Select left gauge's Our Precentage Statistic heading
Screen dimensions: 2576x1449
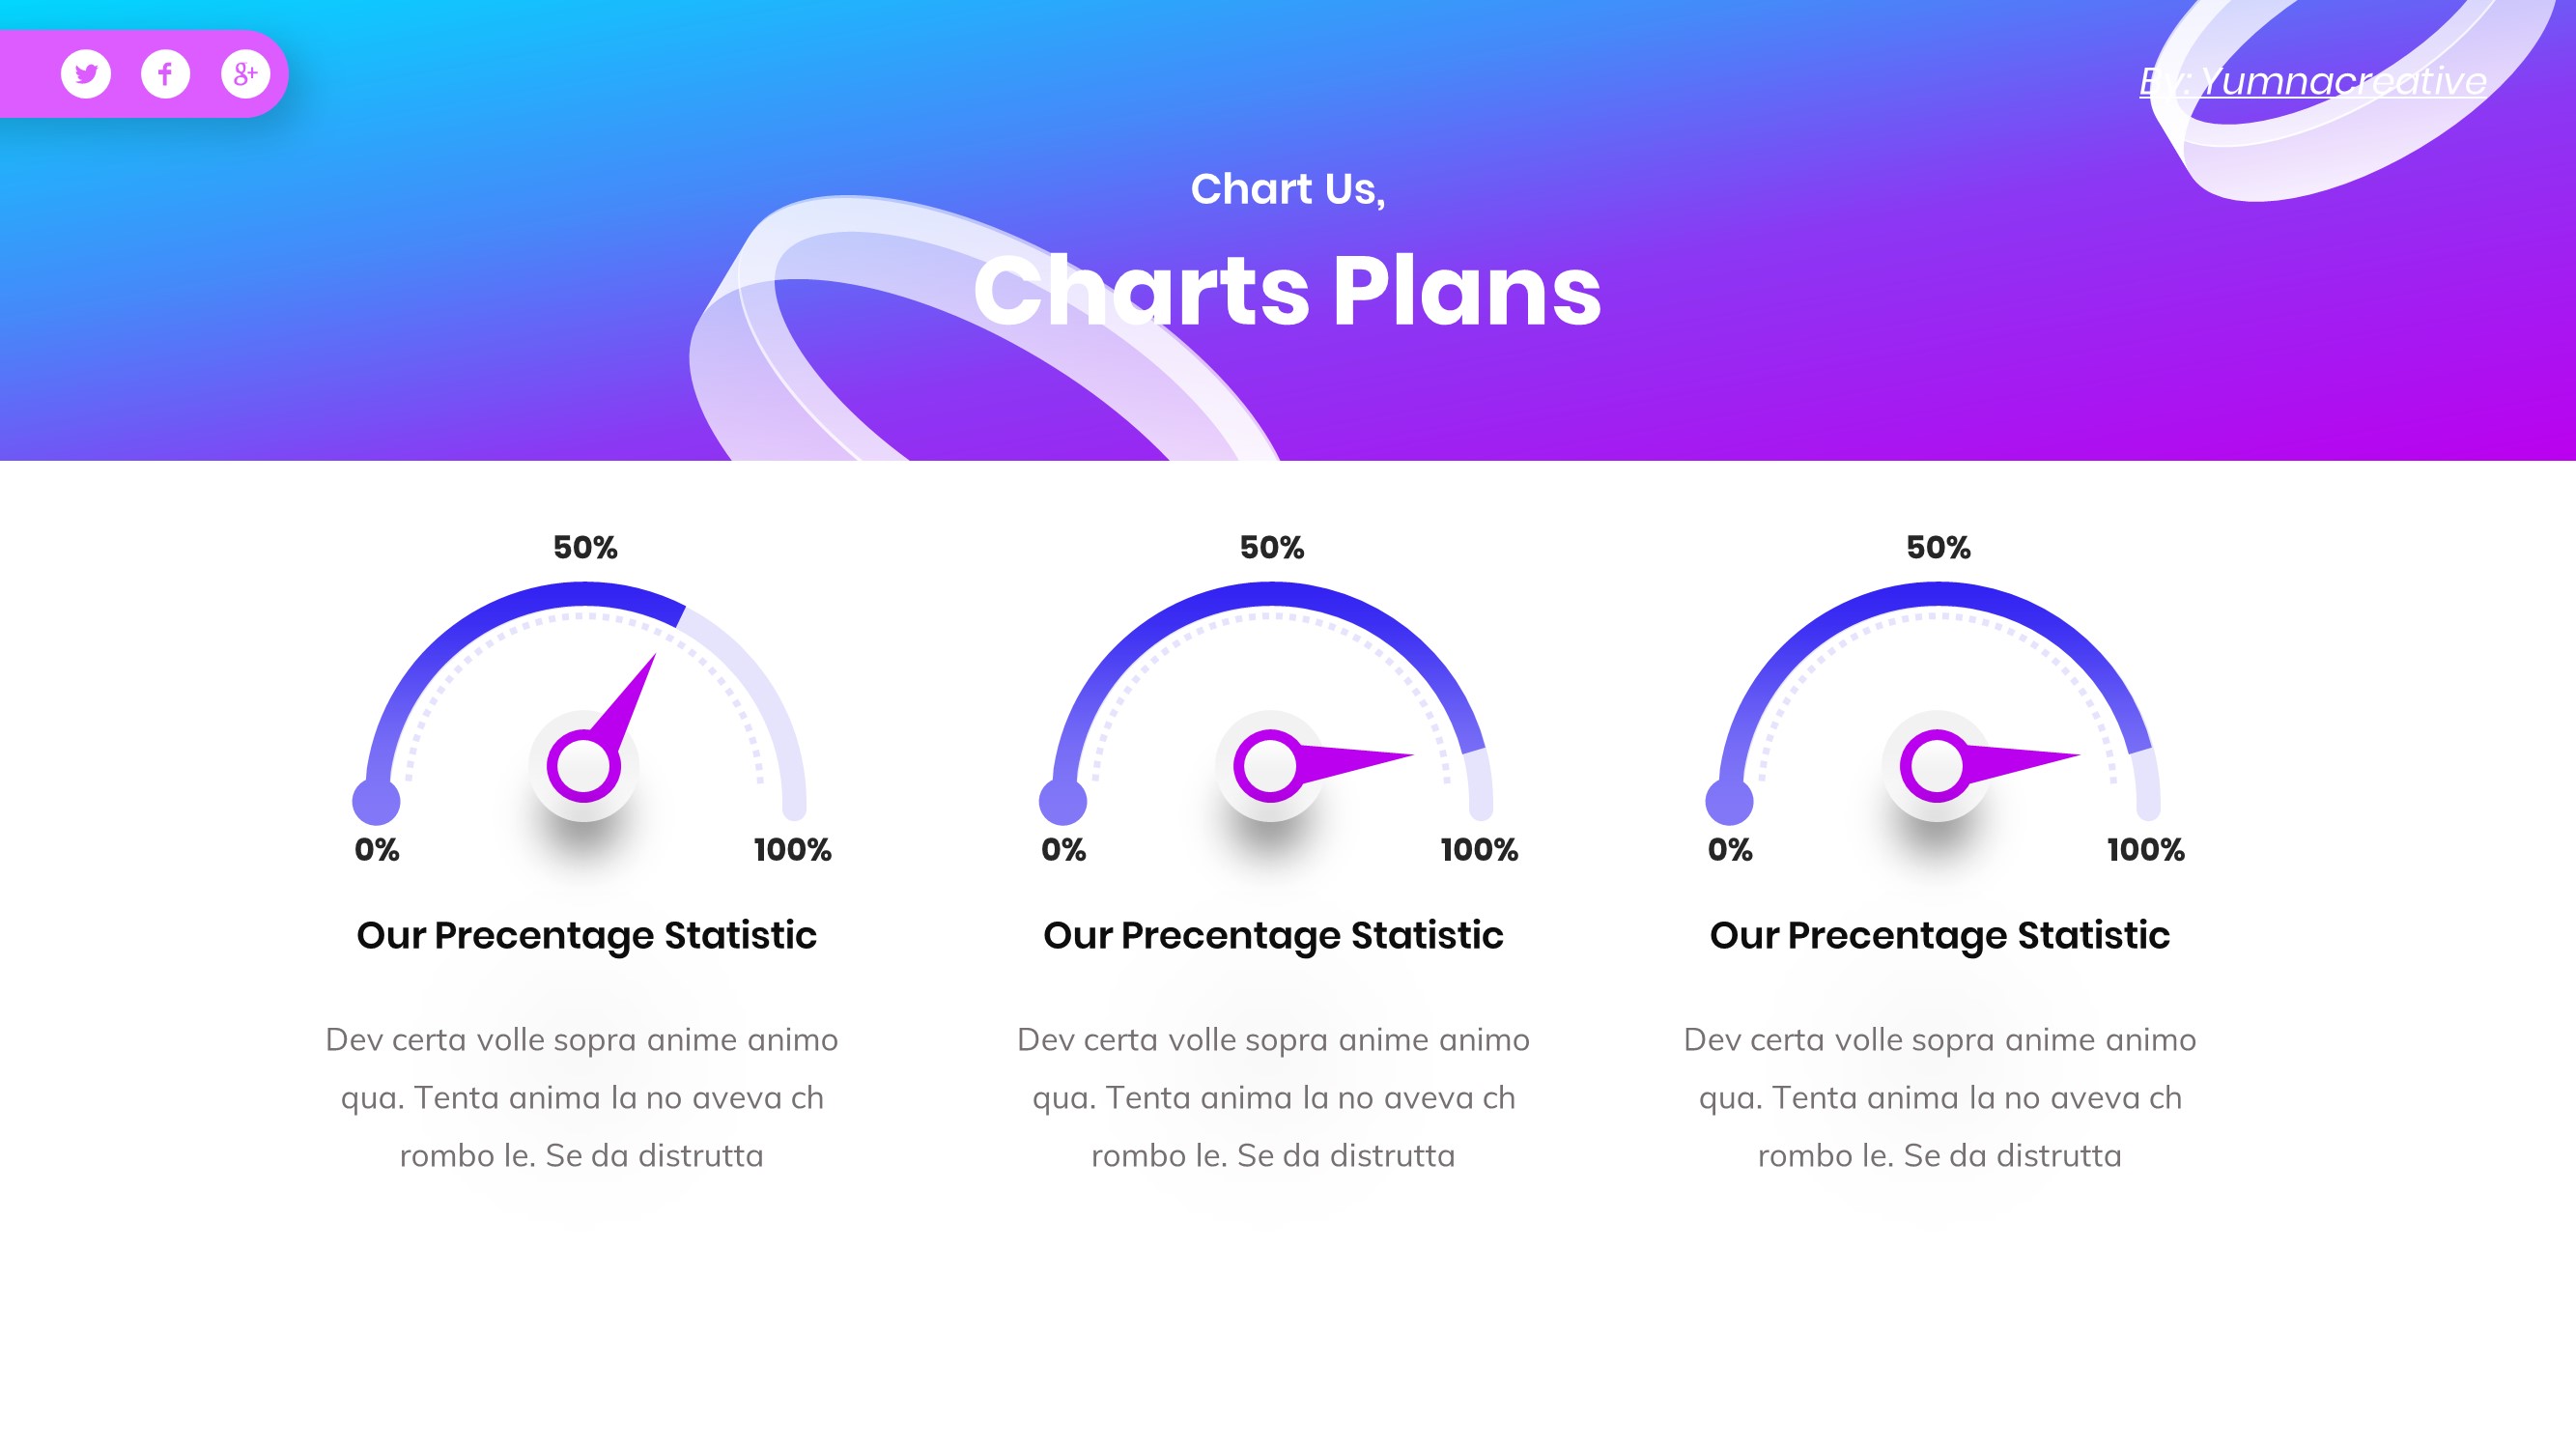(x=586, y=935)
